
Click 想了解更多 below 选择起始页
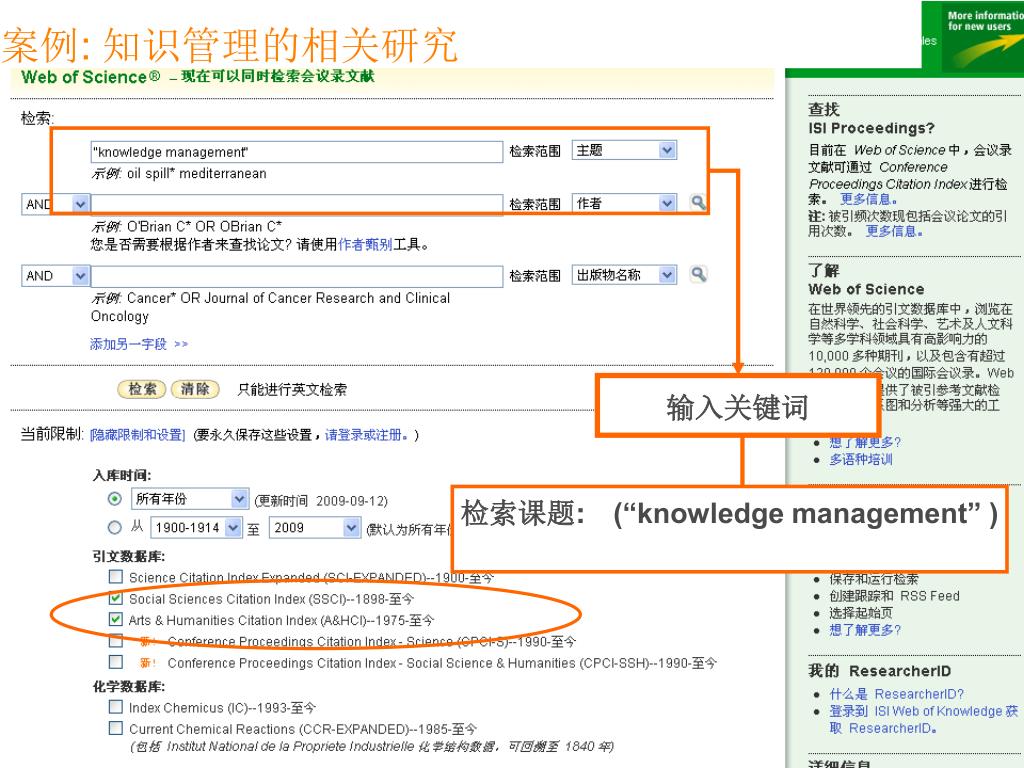pyautogui.click(x=865, y=630)
